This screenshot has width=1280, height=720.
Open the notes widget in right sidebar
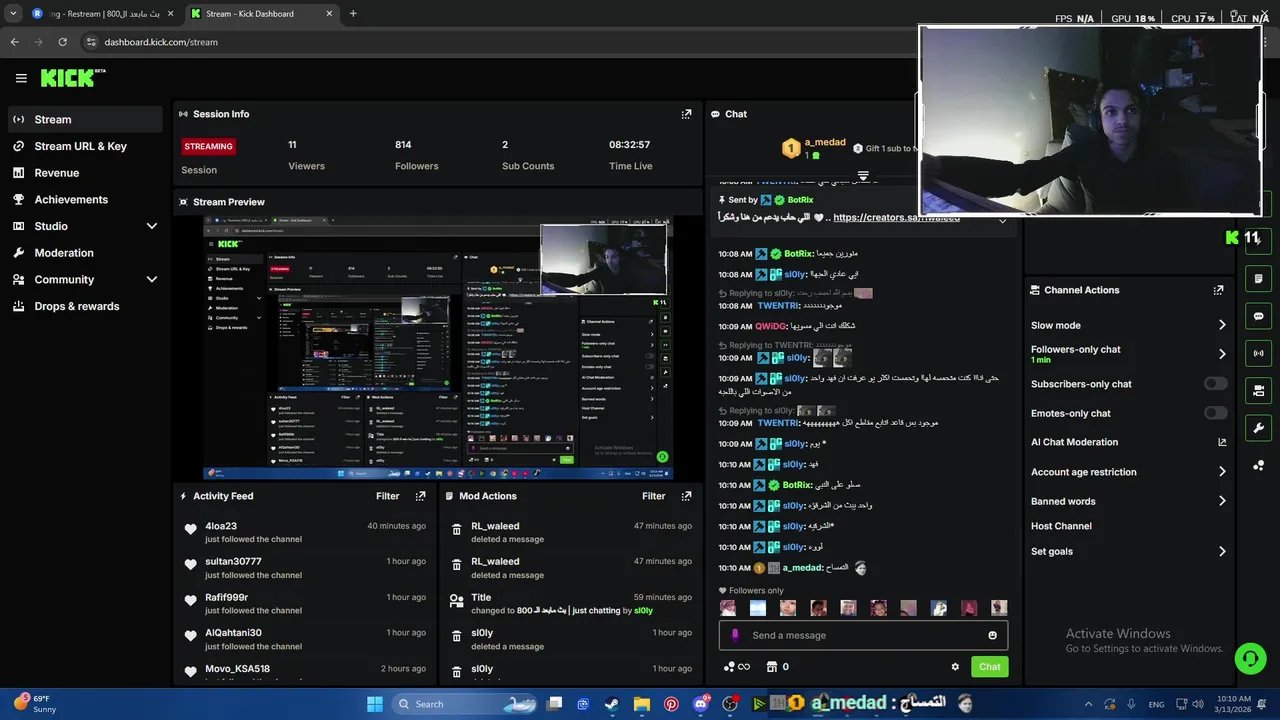(1258, 278)
